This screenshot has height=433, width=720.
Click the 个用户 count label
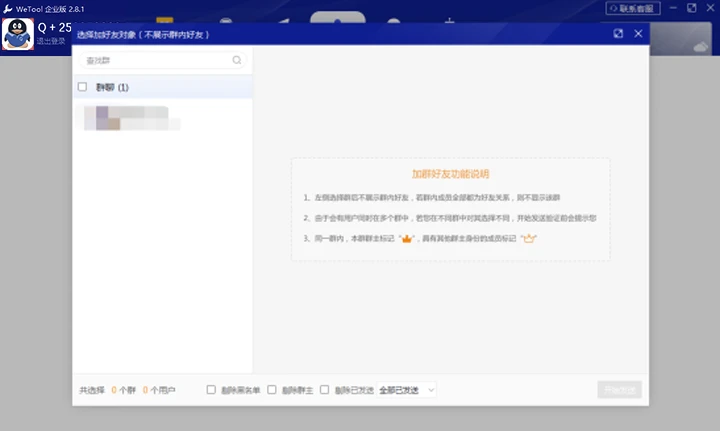pos(163,390)
